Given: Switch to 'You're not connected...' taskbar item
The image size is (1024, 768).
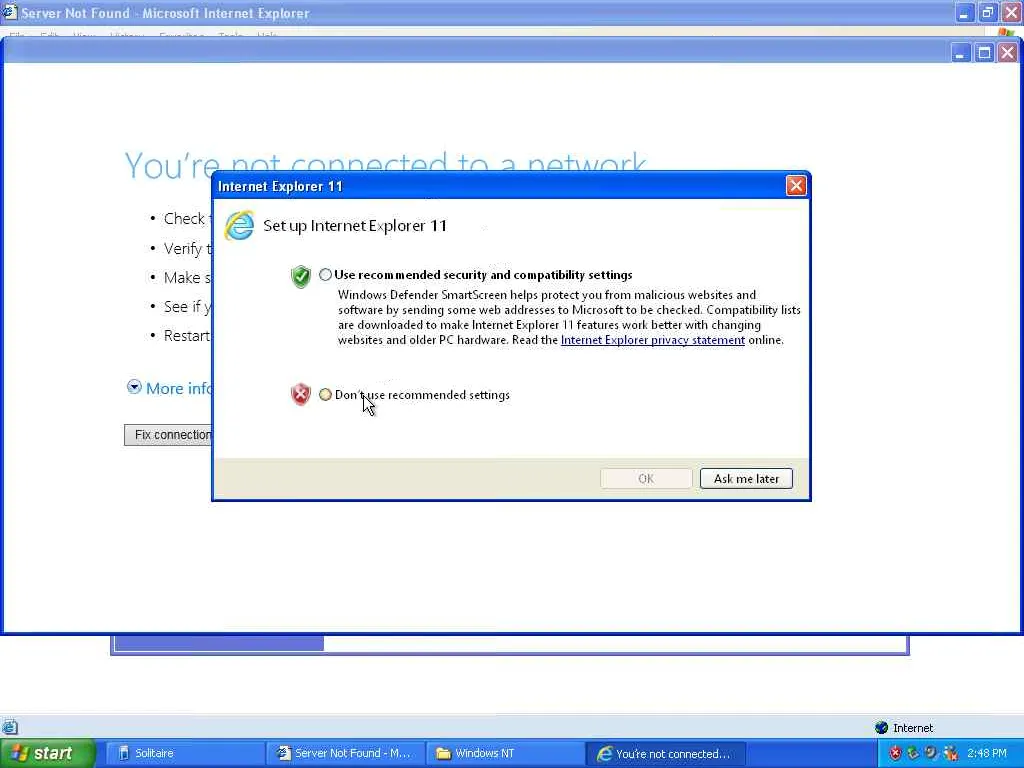Looking at the screenshot, I should tap(665, 753).
